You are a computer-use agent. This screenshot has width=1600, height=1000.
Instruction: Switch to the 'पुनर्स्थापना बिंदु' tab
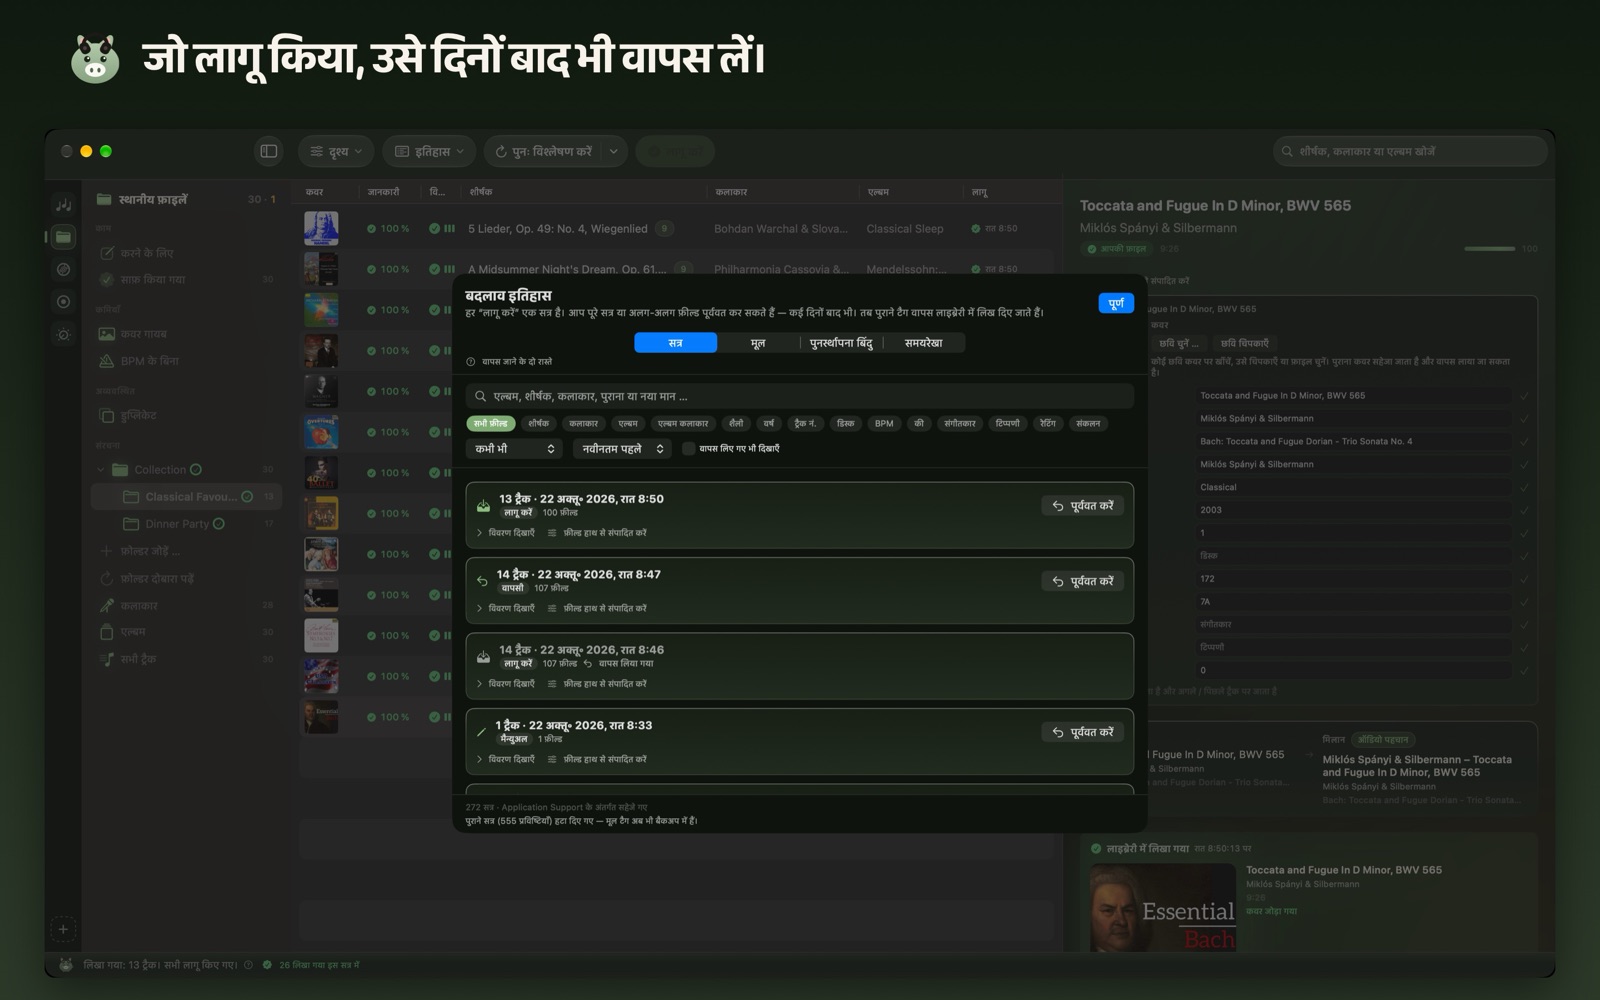(x=841, y=343)
